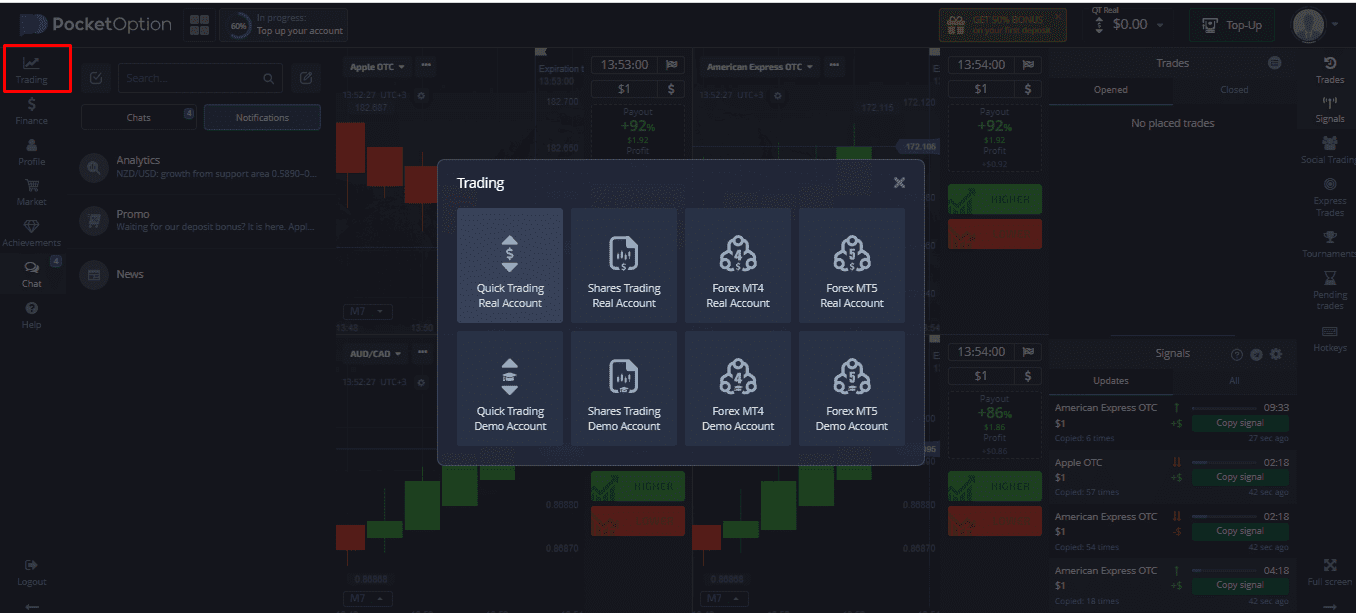This screenshot has width=1356, height=613.
Task: Open the QT Real $0.00 balance dropdown
Action: coord(1130,24)
